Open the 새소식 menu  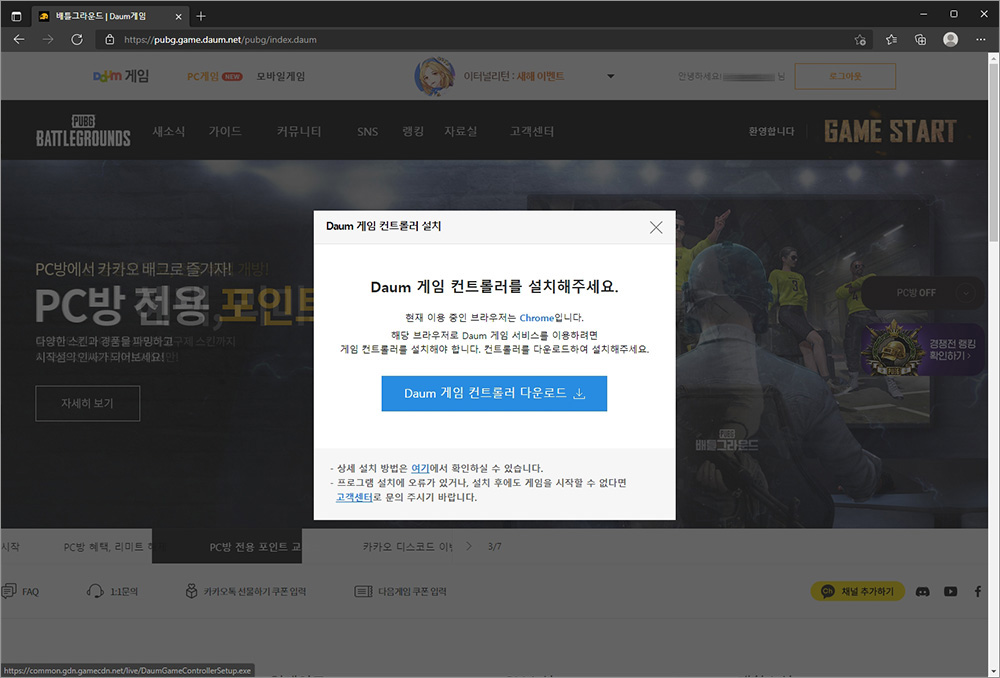click(x=168, y=131)
